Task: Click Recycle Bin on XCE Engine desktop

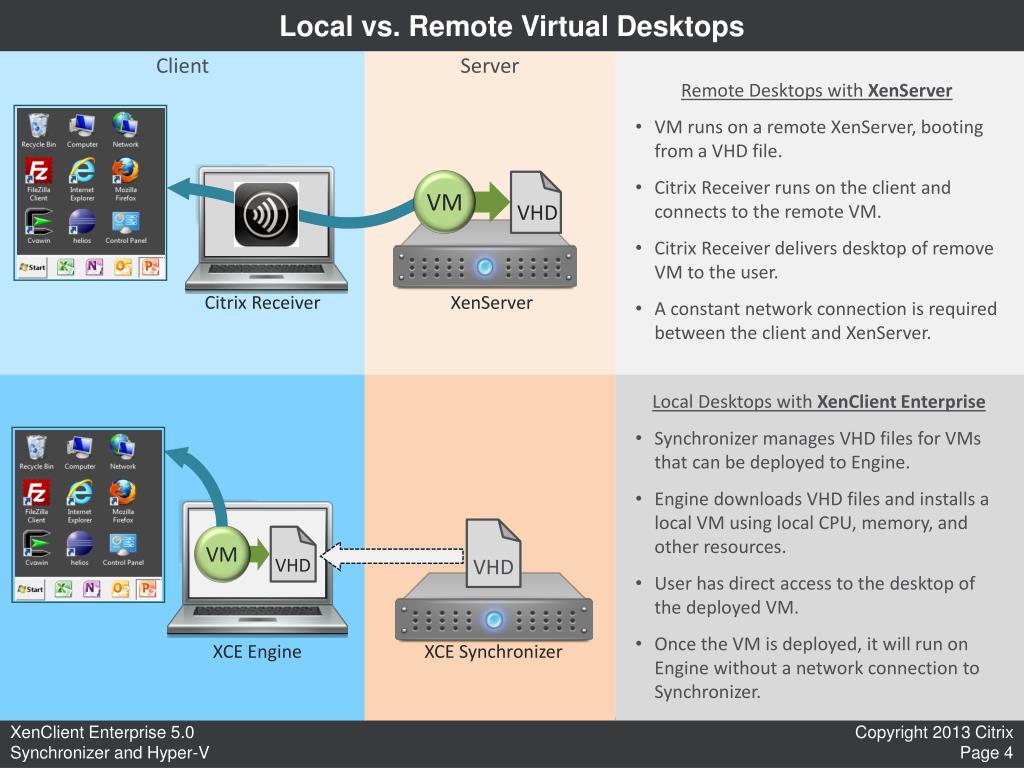Action: [37, 452]
